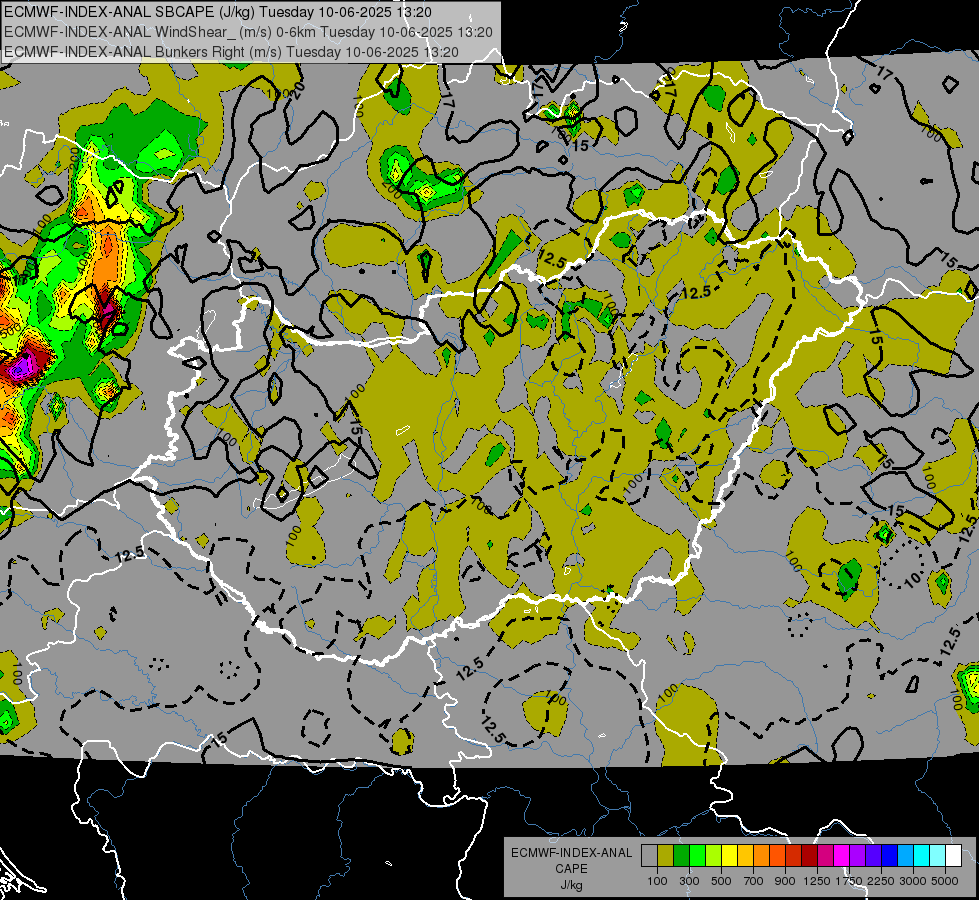Click the dark green legend swatch
979x900 pixels.
(x=681, y=855)
